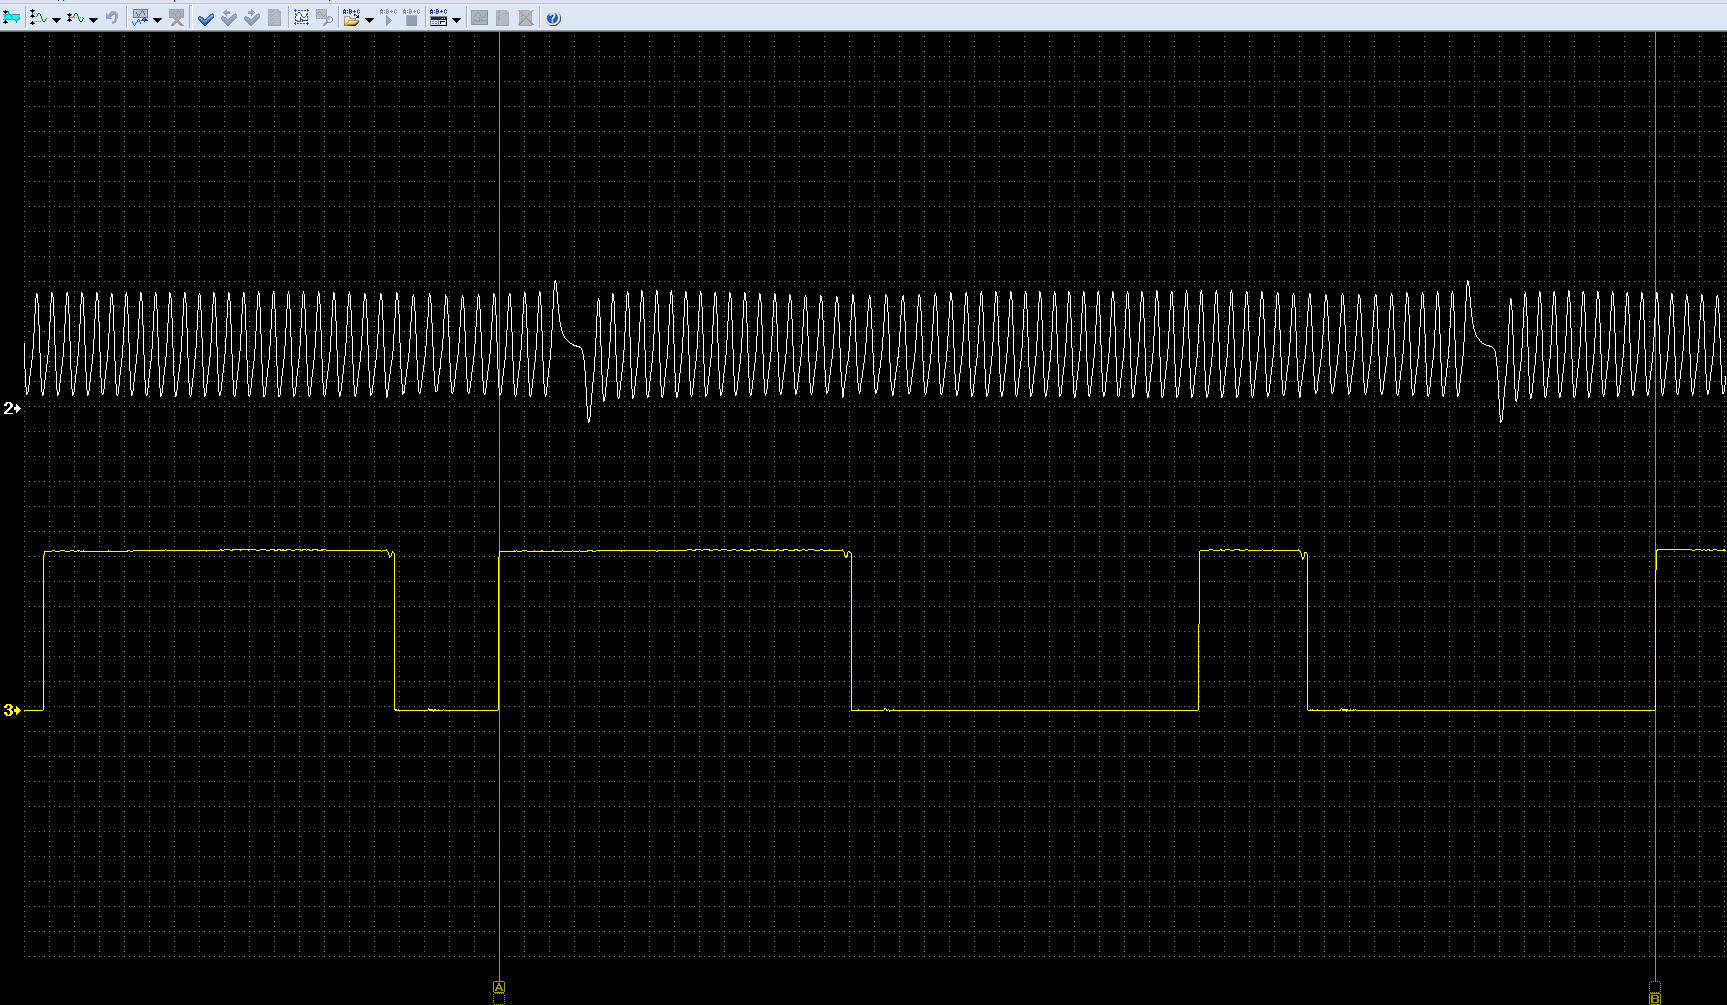Click the A:B+C stop button

(x=411, y=18)
